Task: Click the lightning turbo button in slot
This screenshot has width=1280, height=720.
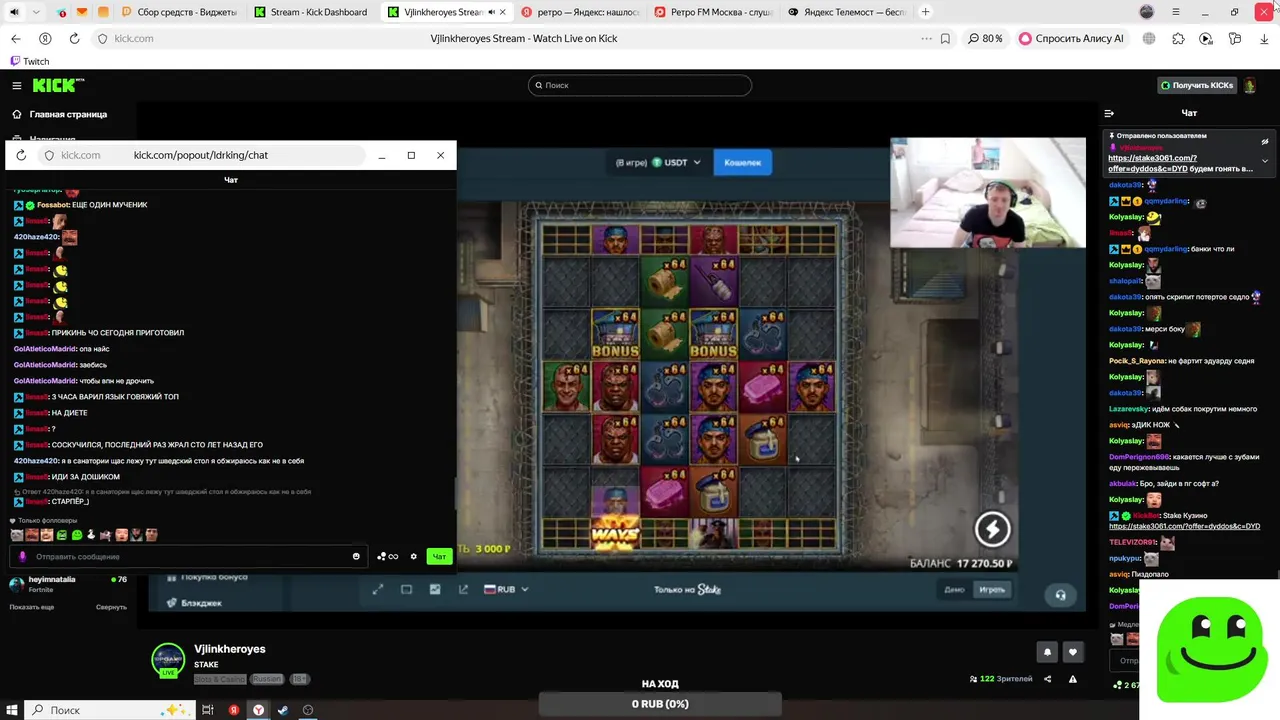Action: 992,529
